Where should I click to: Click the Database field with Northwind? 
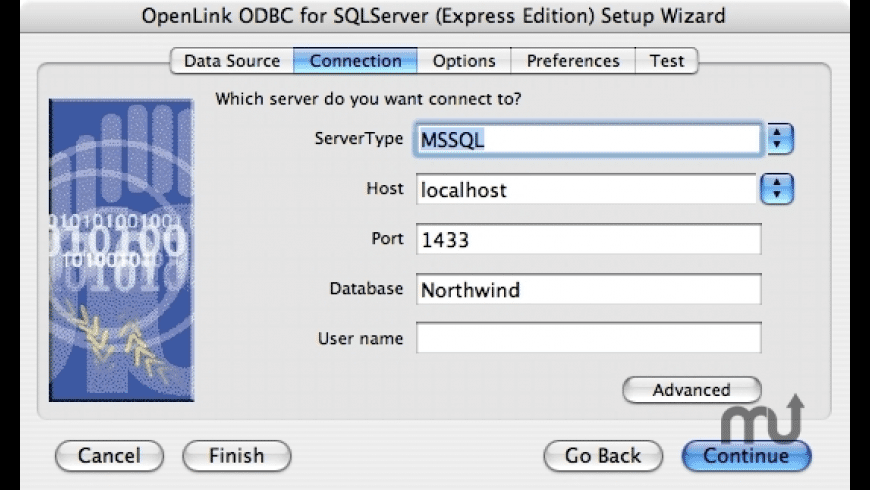[588, 290]
